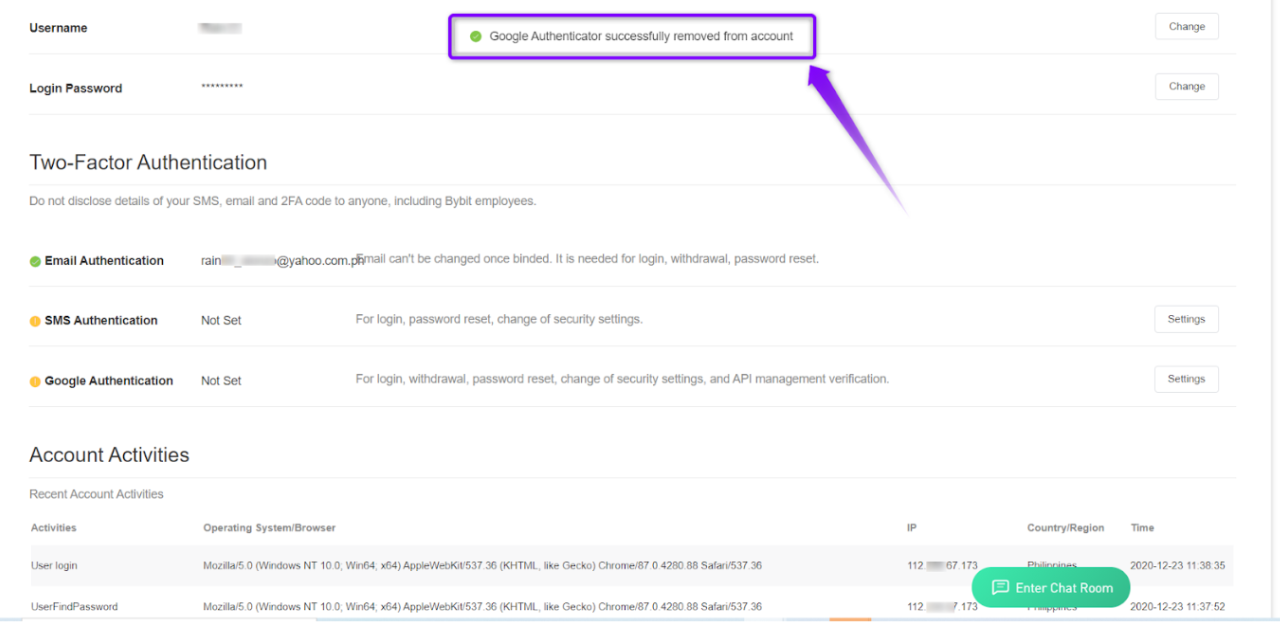
Task: Click the Operating System/Browser column header
Action: (x=269, y=528)
